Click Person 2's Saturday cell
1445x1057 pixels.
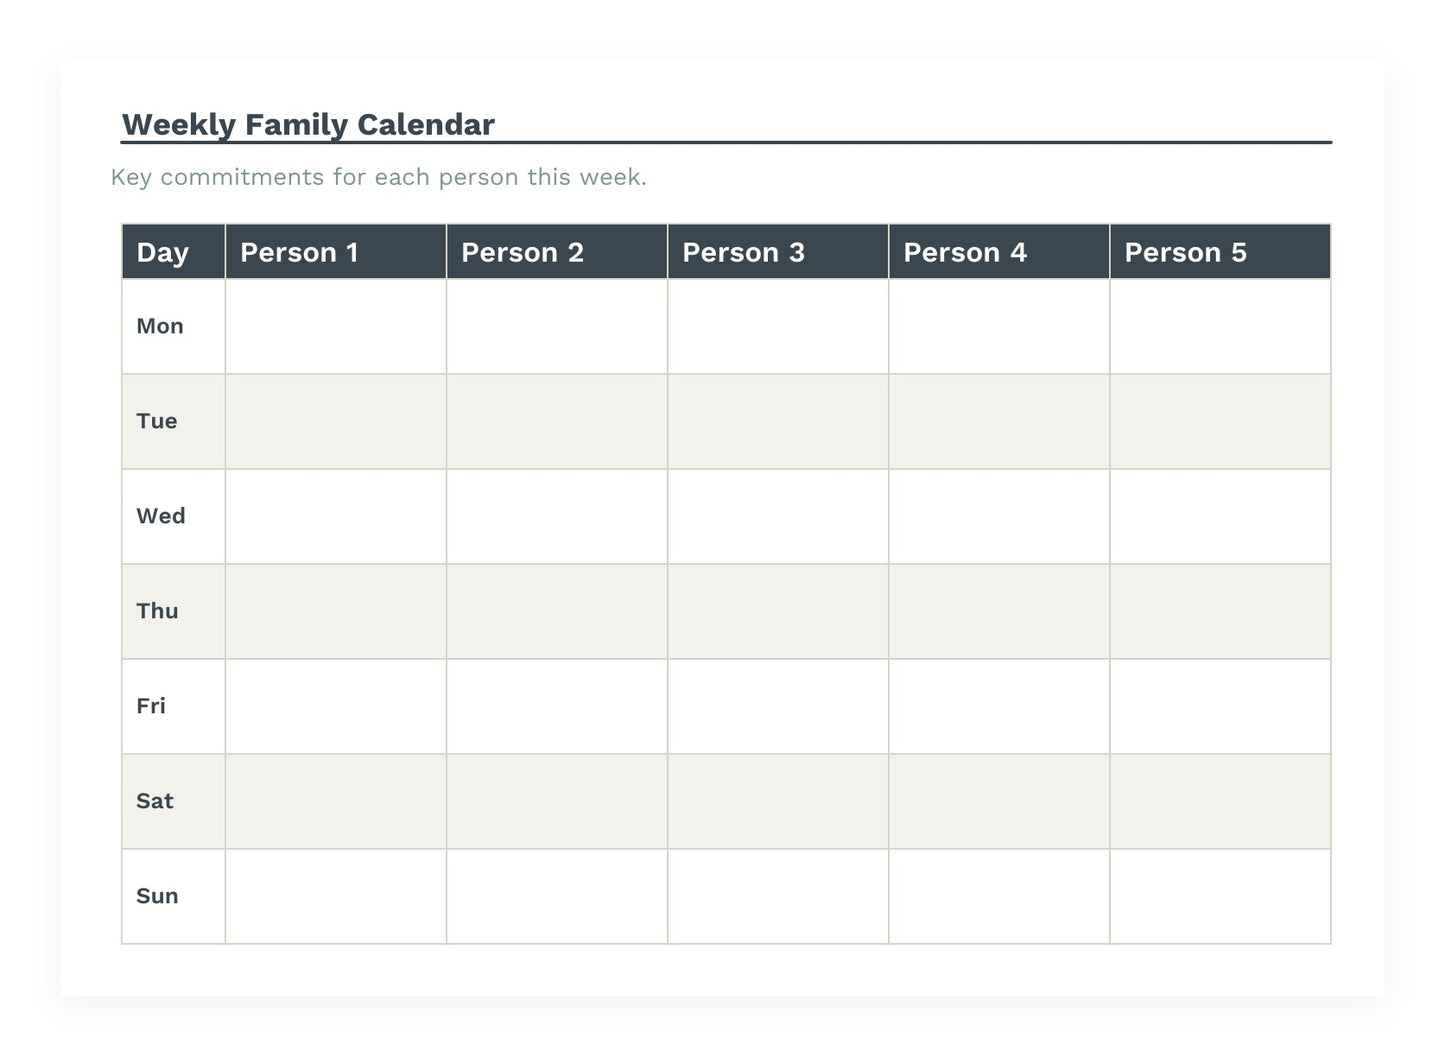557,801
